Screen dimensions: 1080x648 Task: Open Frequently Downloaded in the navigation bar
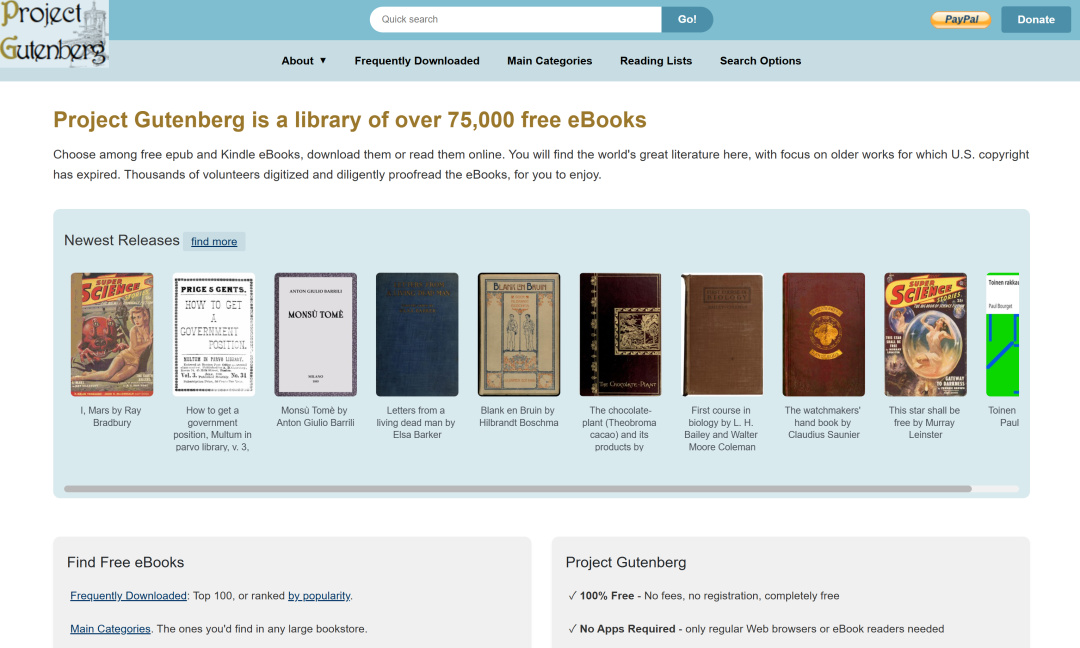[417, 61]
